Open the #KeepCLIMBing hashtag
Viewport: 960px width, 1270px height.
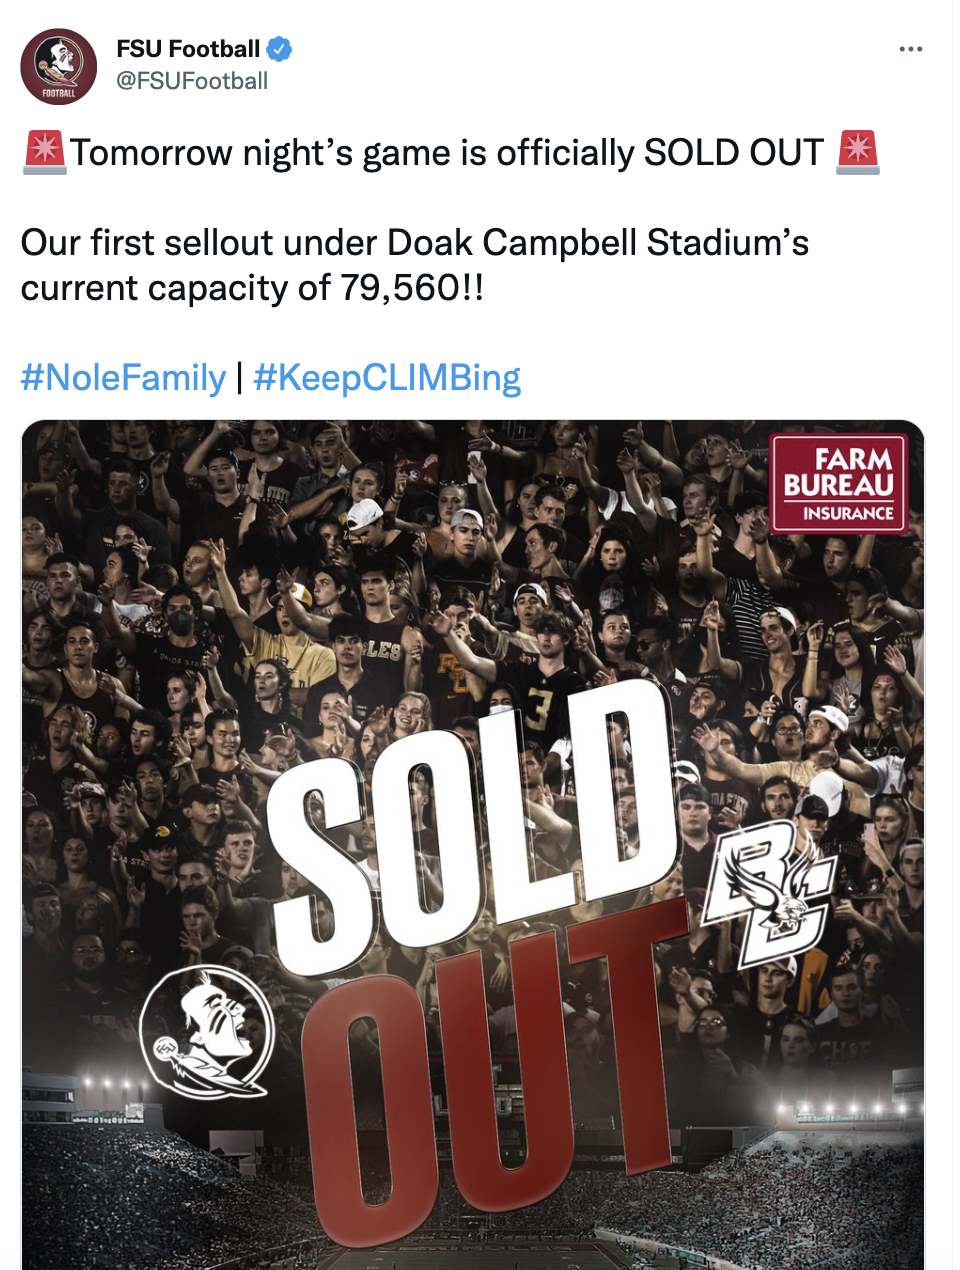tap(387, 378)
